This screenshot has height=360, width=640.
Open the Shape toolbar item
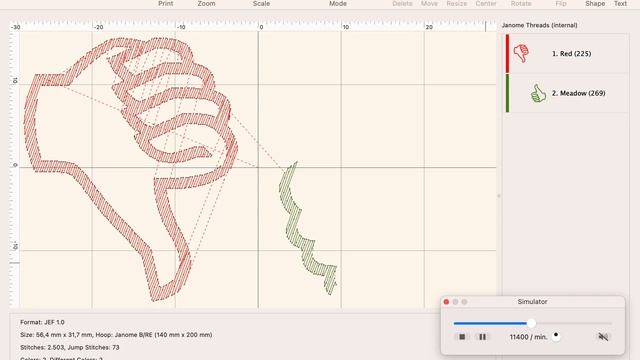pos(595,4)
